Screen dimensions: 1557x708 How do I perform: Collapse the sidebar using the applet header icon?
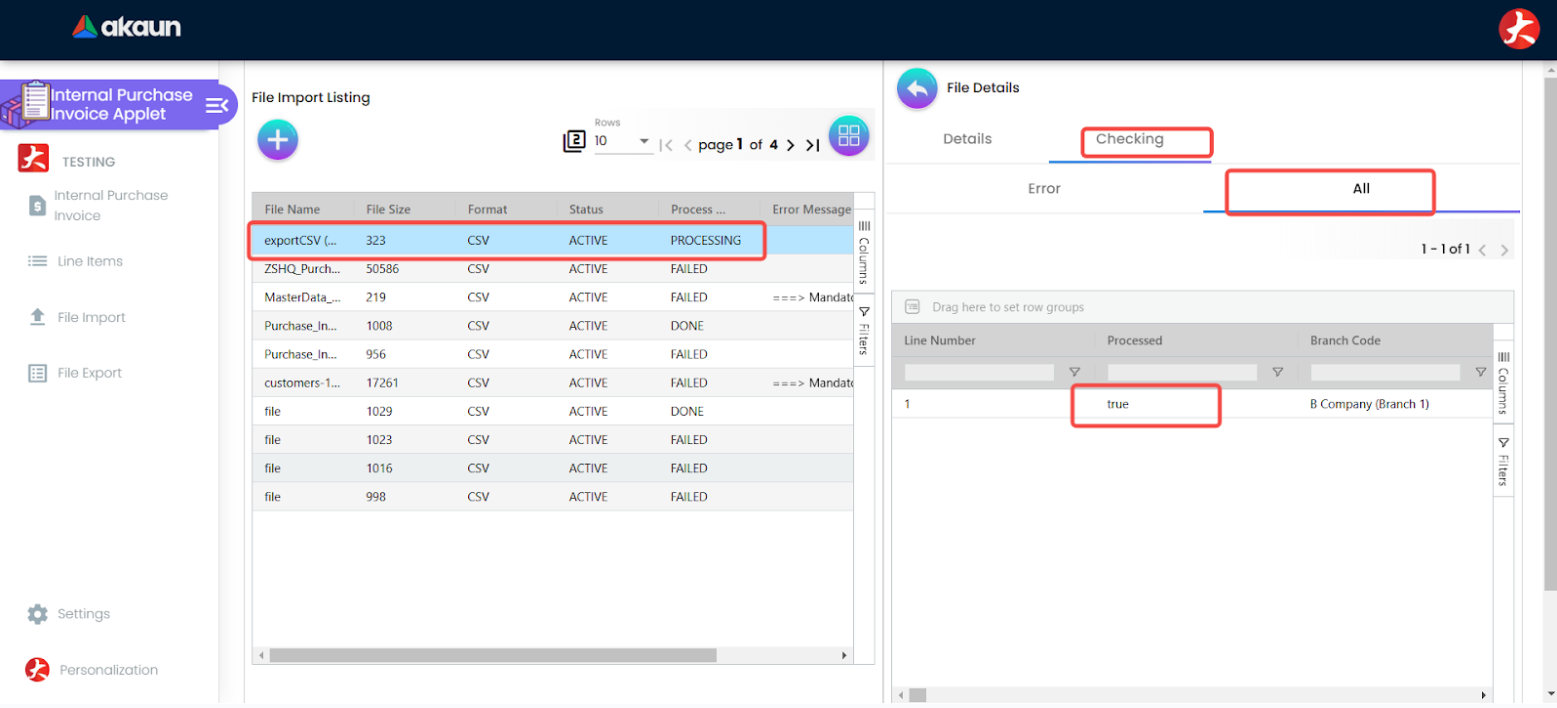pos(218,105)
